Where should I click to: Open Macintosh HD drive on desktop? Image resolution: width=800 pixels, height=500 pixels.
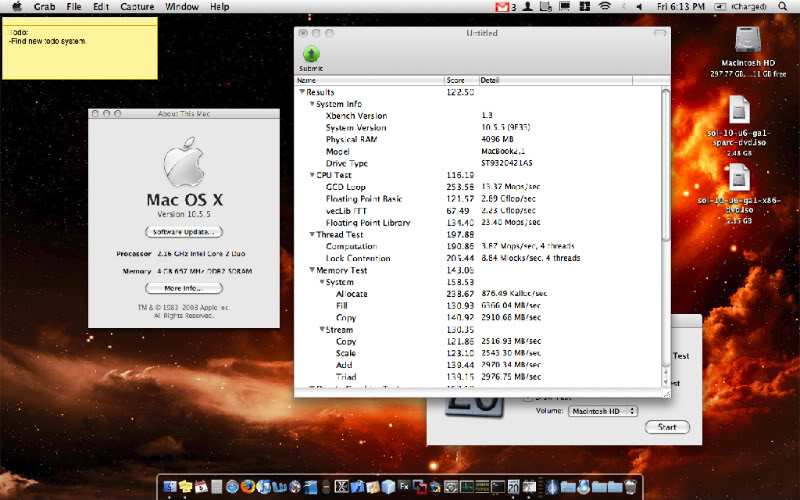[x=750, y=41]
